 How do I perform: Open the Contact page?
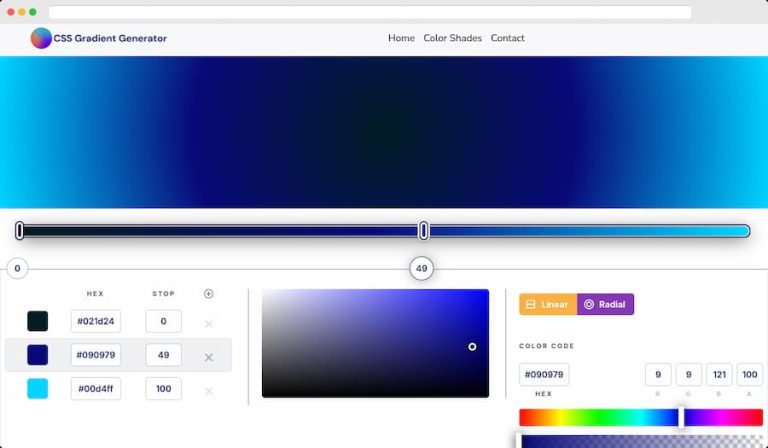(x=507, y=38)
